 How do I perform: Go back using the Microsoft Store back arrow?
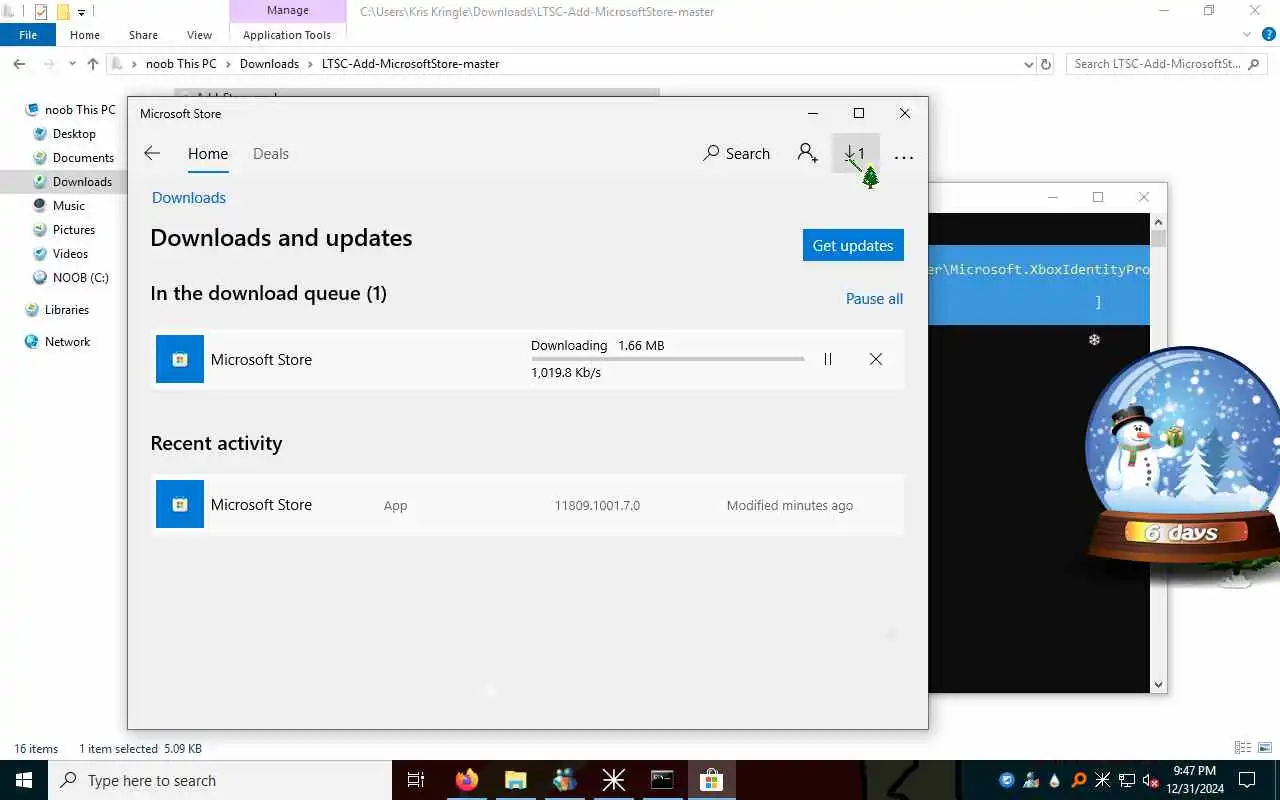(152, 154)
